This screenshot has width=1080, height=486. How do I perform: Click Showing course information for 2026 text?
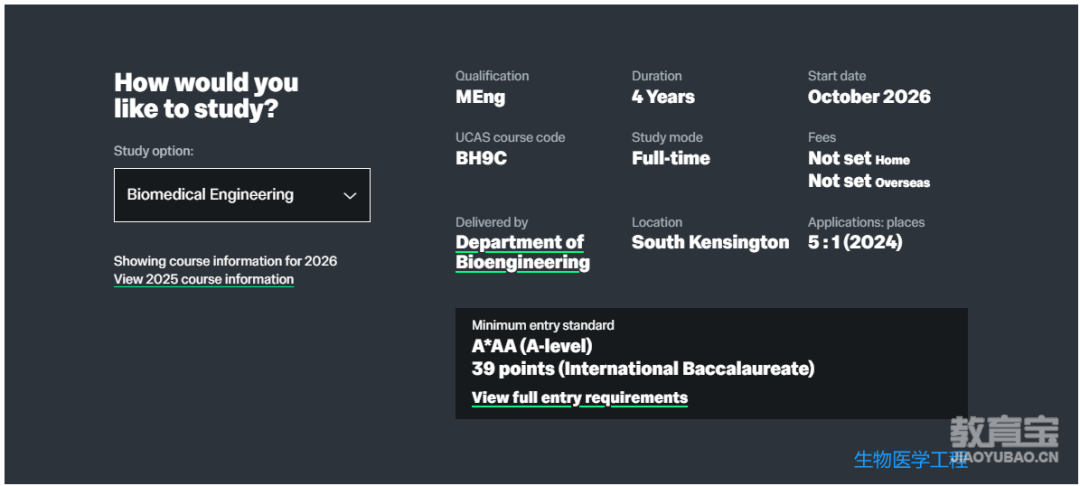click(225, 262)
